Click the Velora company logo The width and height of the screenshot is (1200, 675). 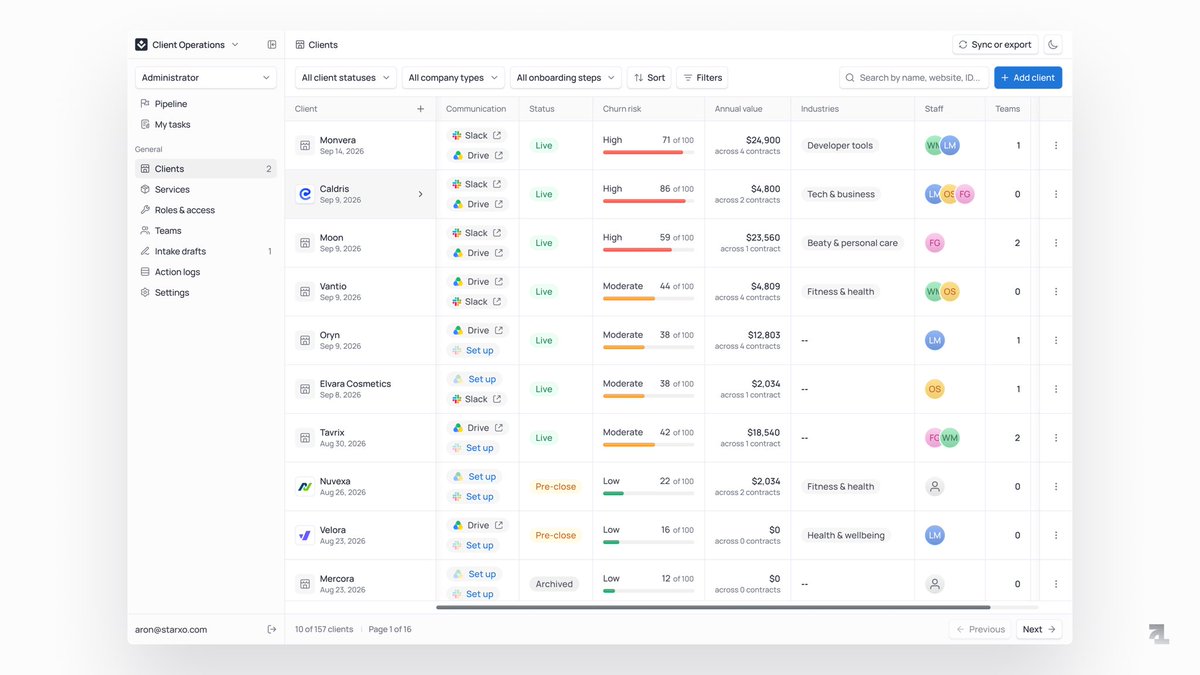305,535
